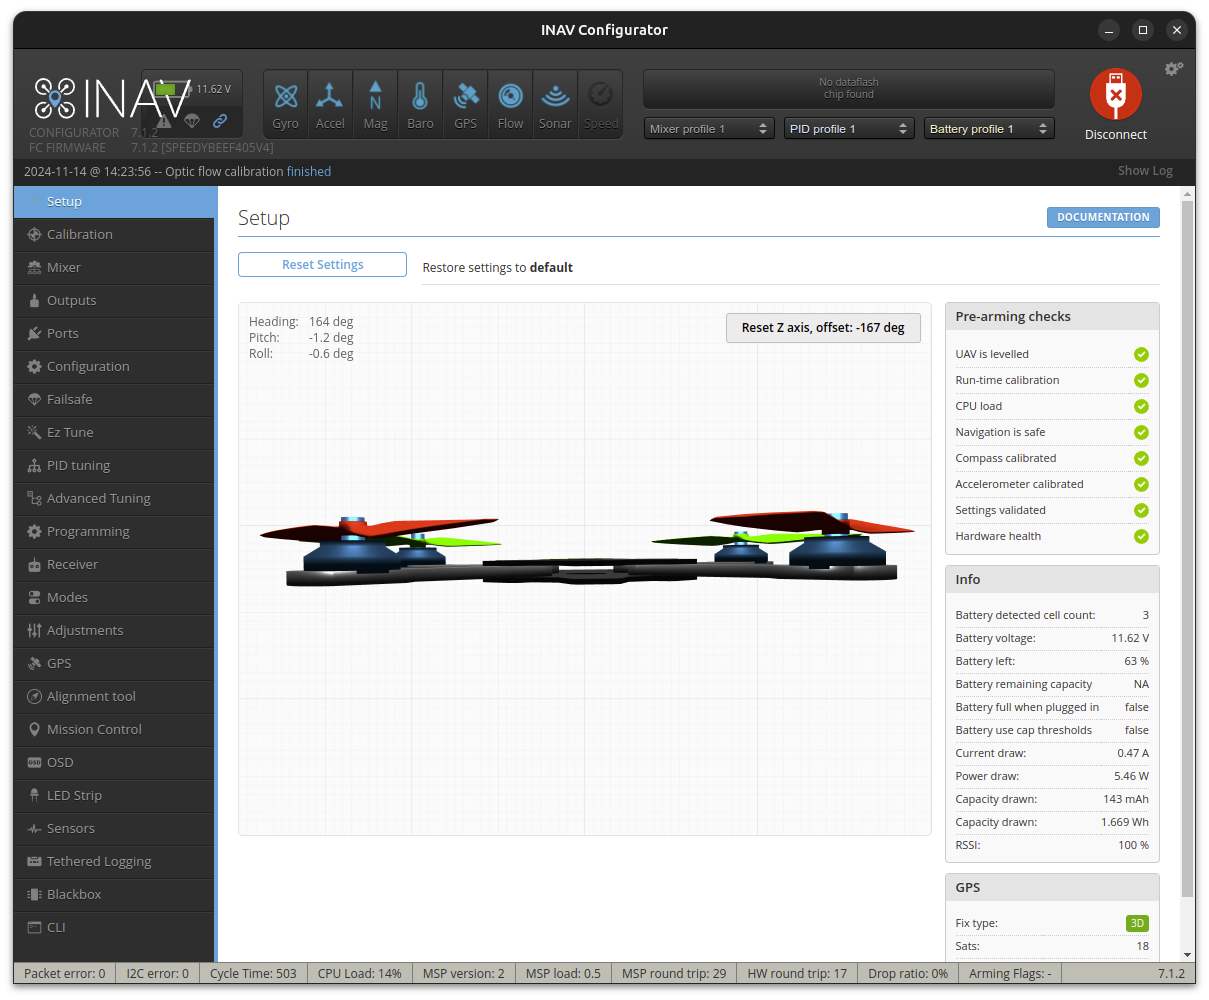Open the Sensors tab

[x=114, y=828]
